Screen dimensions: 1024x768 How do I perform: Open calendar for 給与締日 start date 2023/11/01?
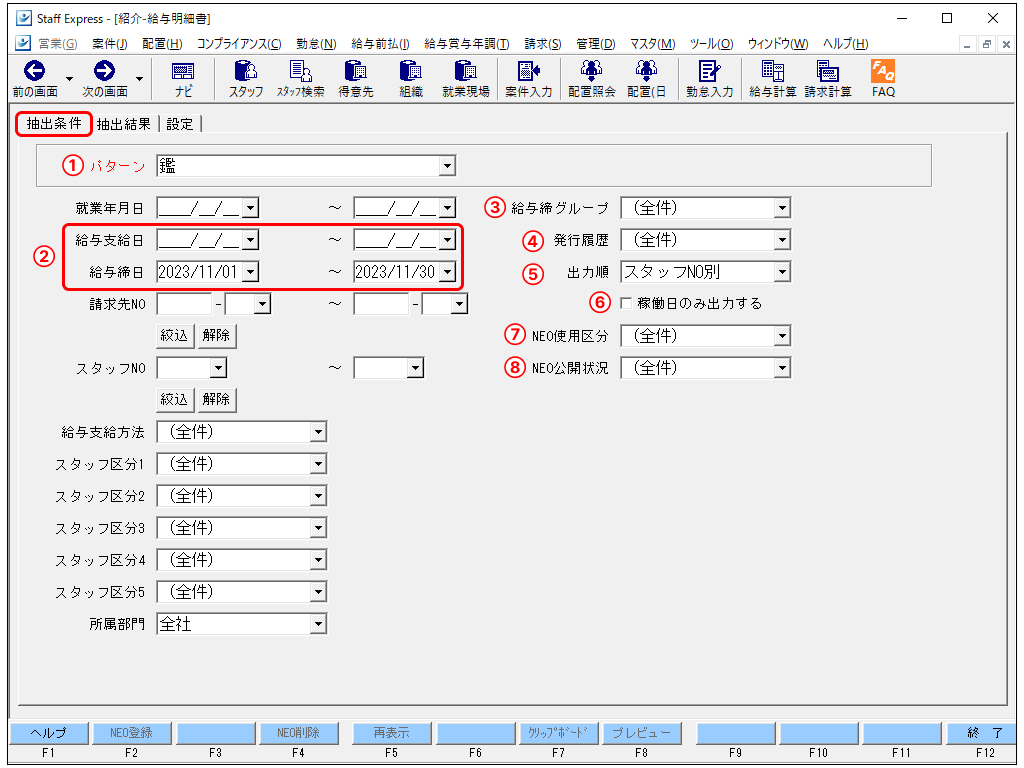click(250, 272)
